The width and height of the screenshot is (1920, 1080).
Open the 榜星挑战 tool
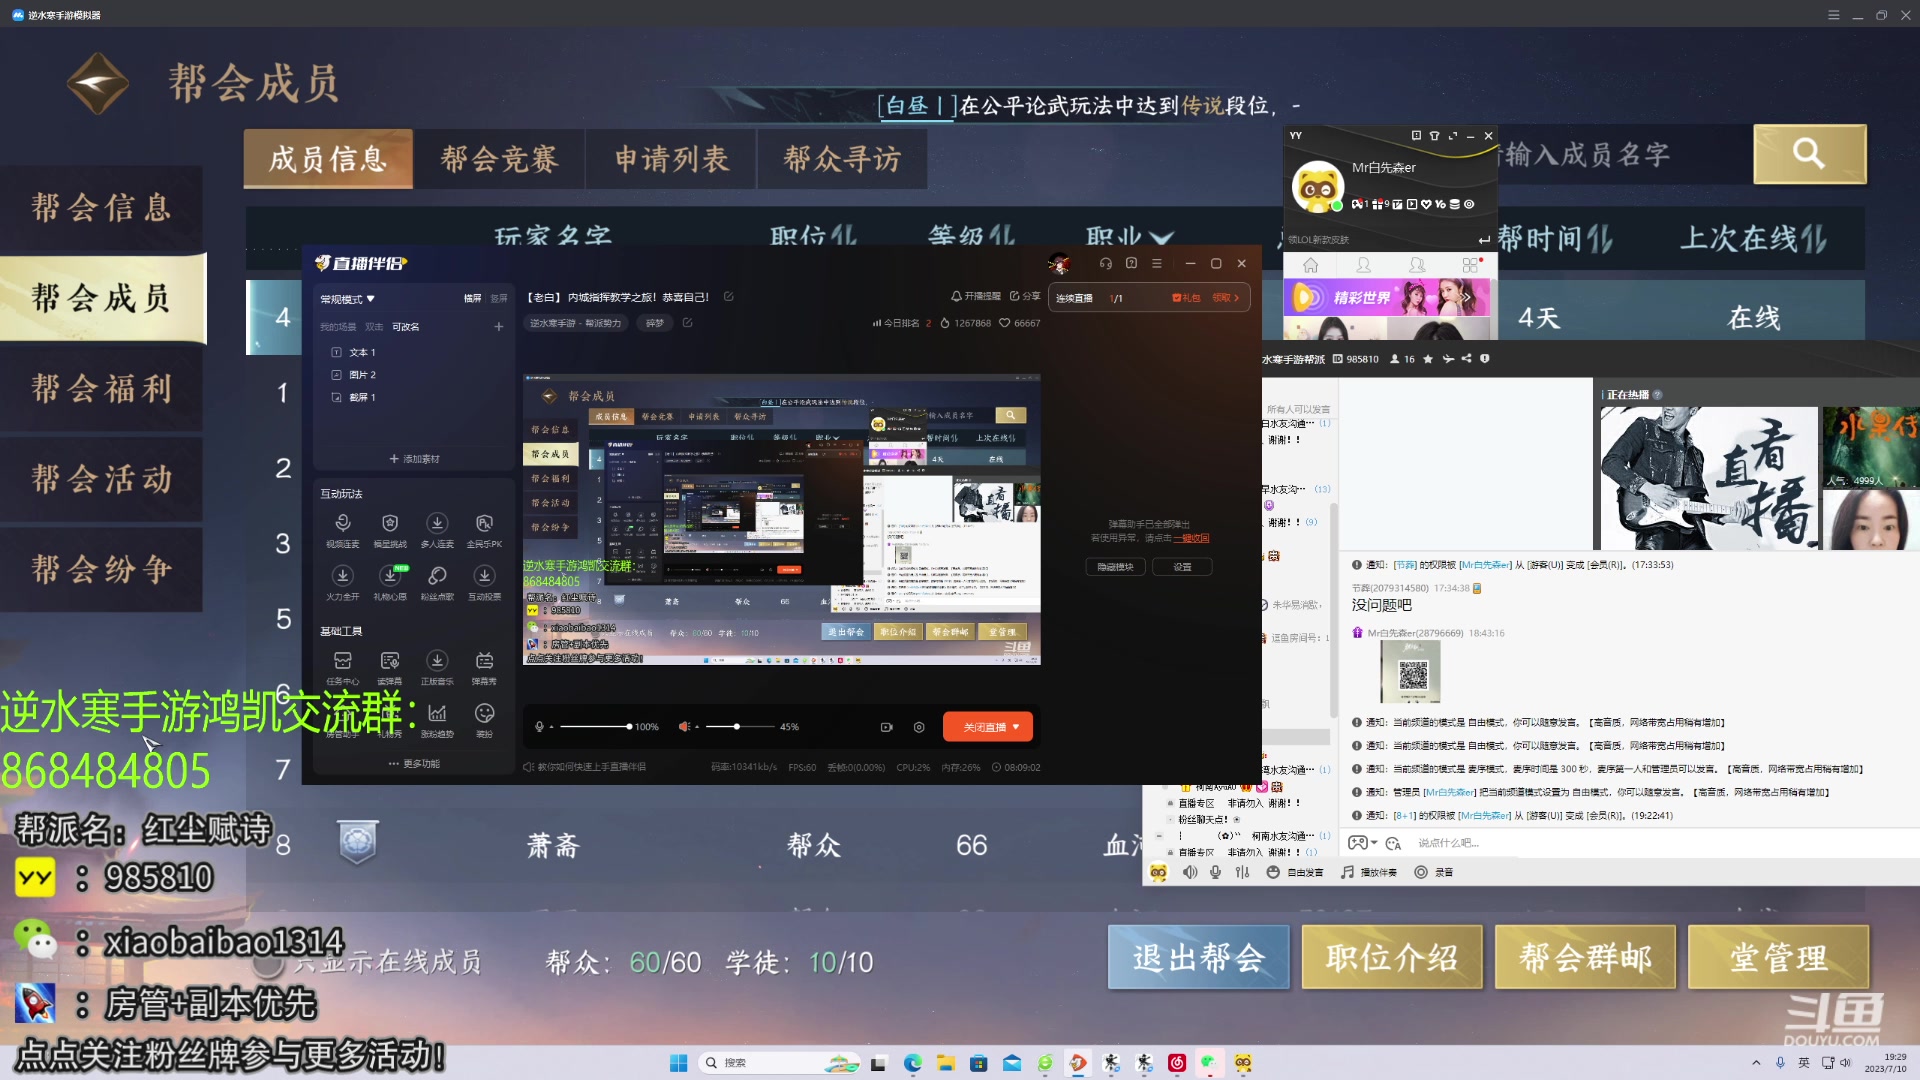click(390, 530)
